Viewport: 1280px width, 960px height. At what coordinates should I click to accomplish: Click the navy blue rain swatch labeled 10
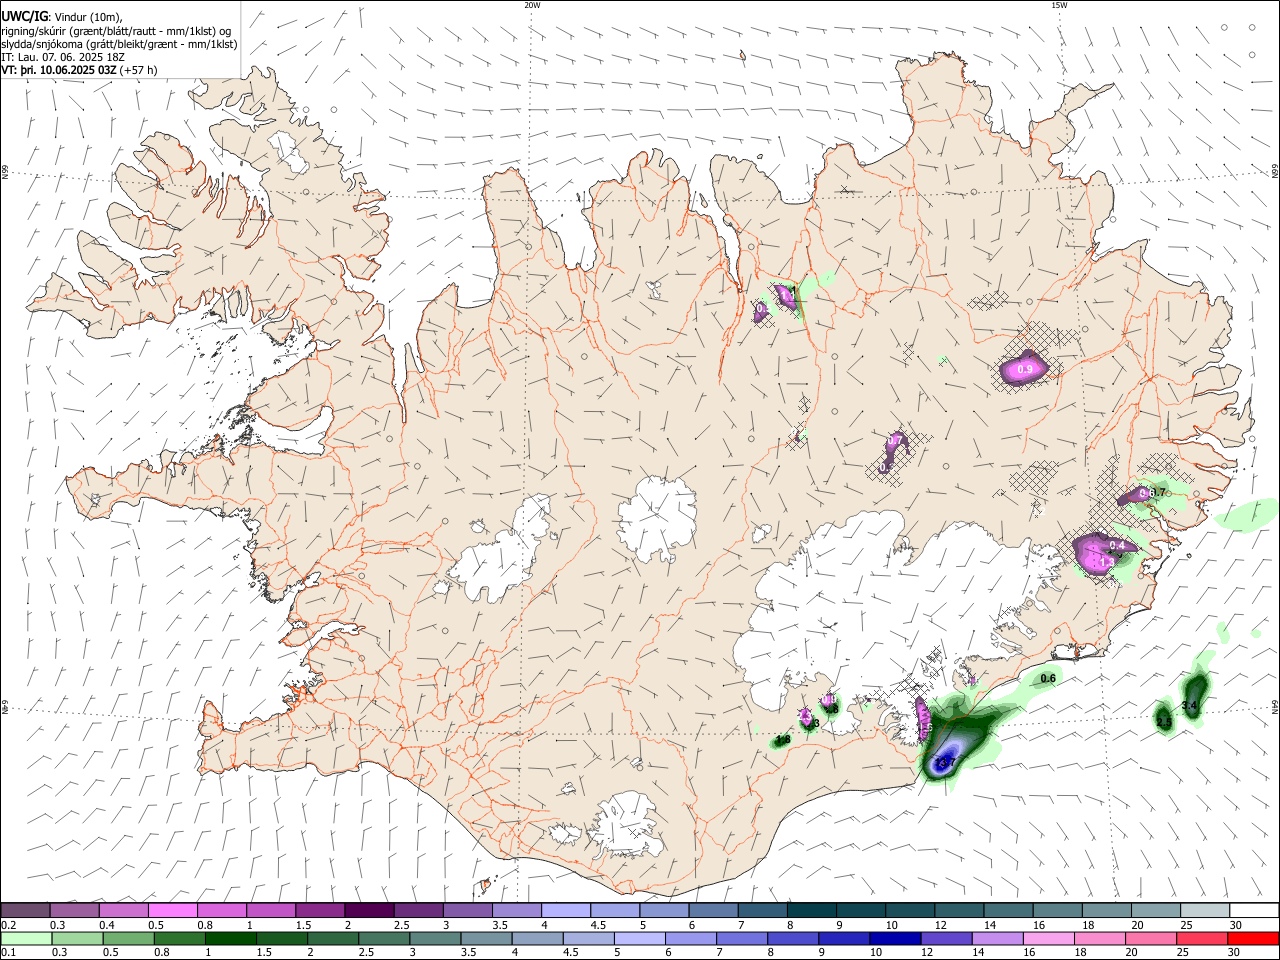click(x=894, y=938)
